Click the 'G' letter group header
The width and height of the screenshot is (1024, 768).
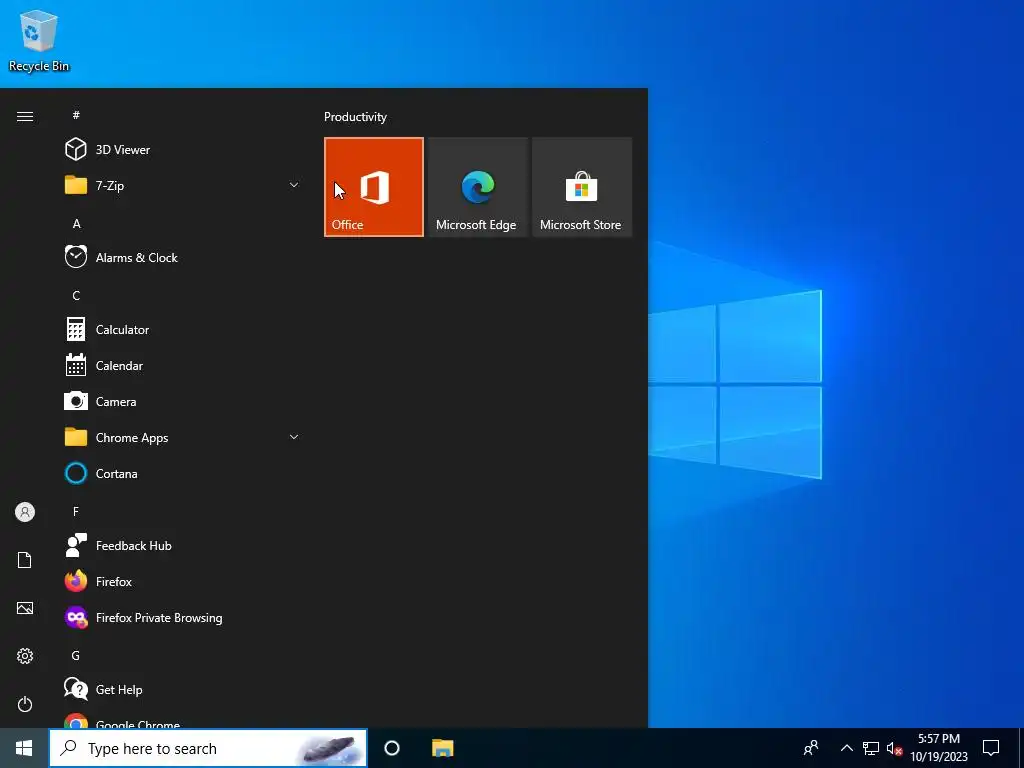[x=76, y=655]
